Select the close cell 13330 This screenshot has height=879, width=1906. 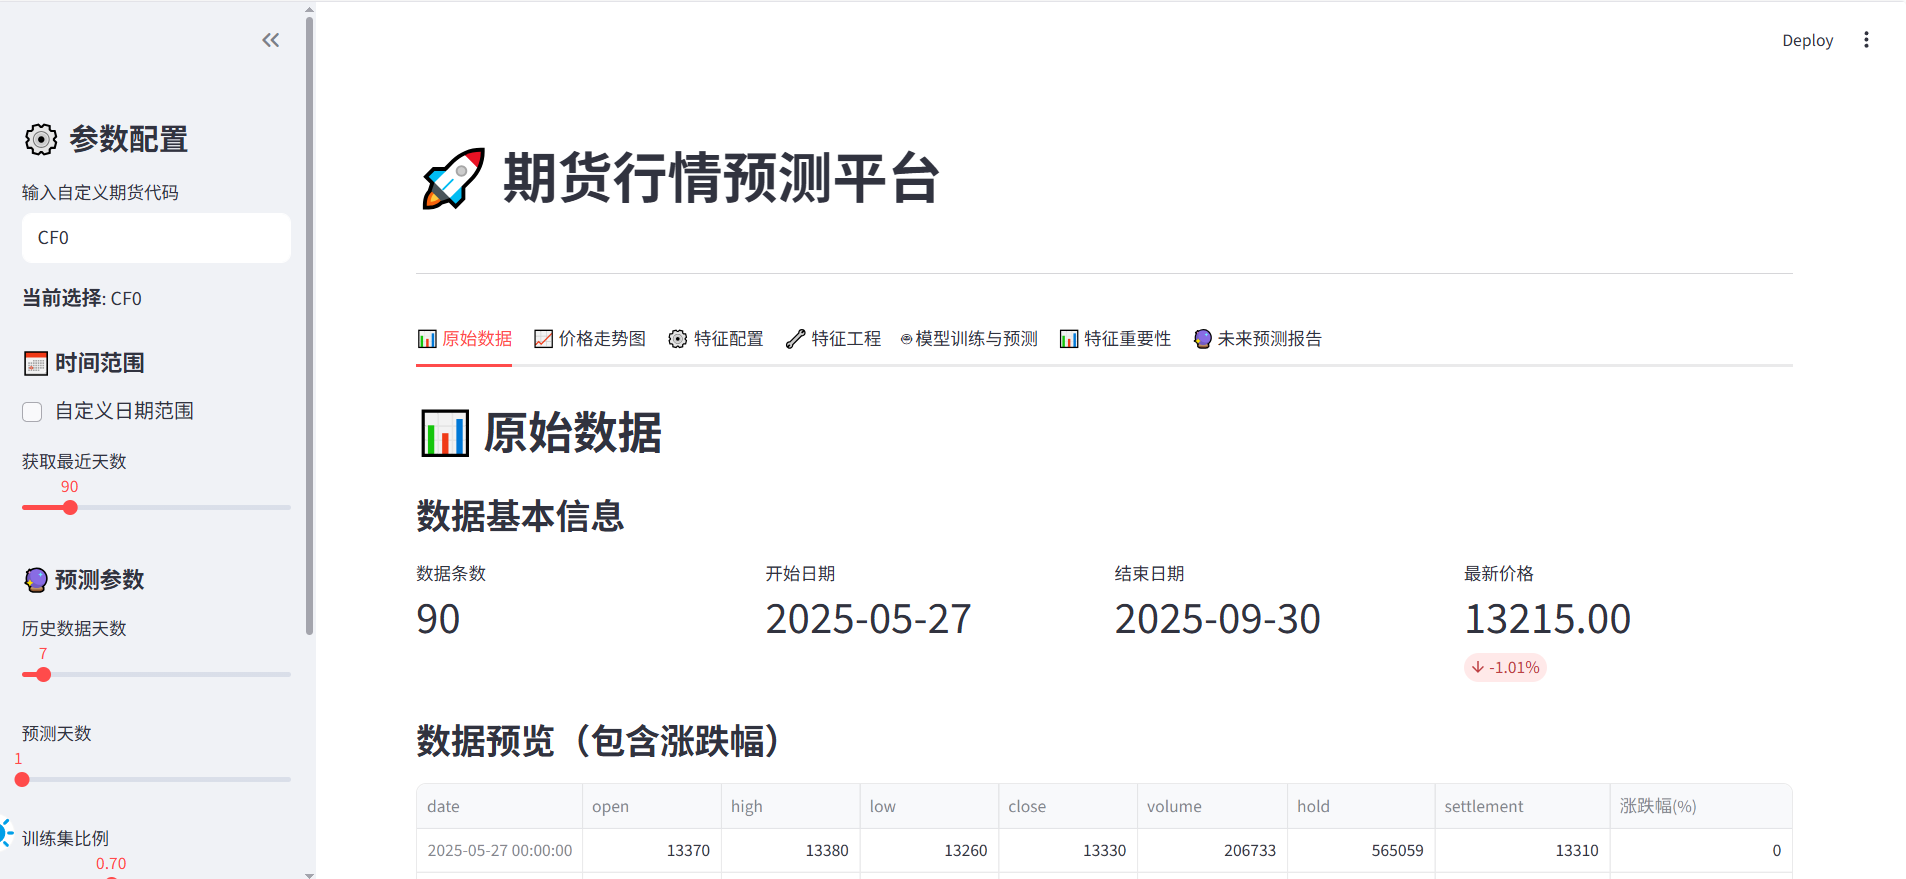point(1068,851)
